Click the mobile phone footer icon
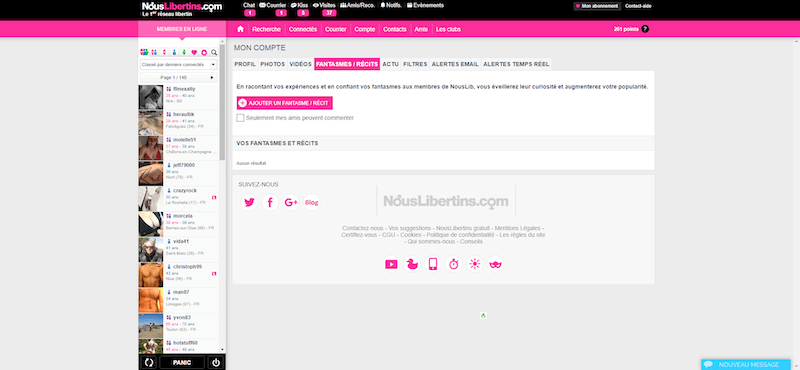Image resolution: width=800 pixels, height=370 pixels. pyautogui.click(x=433, y=264)
